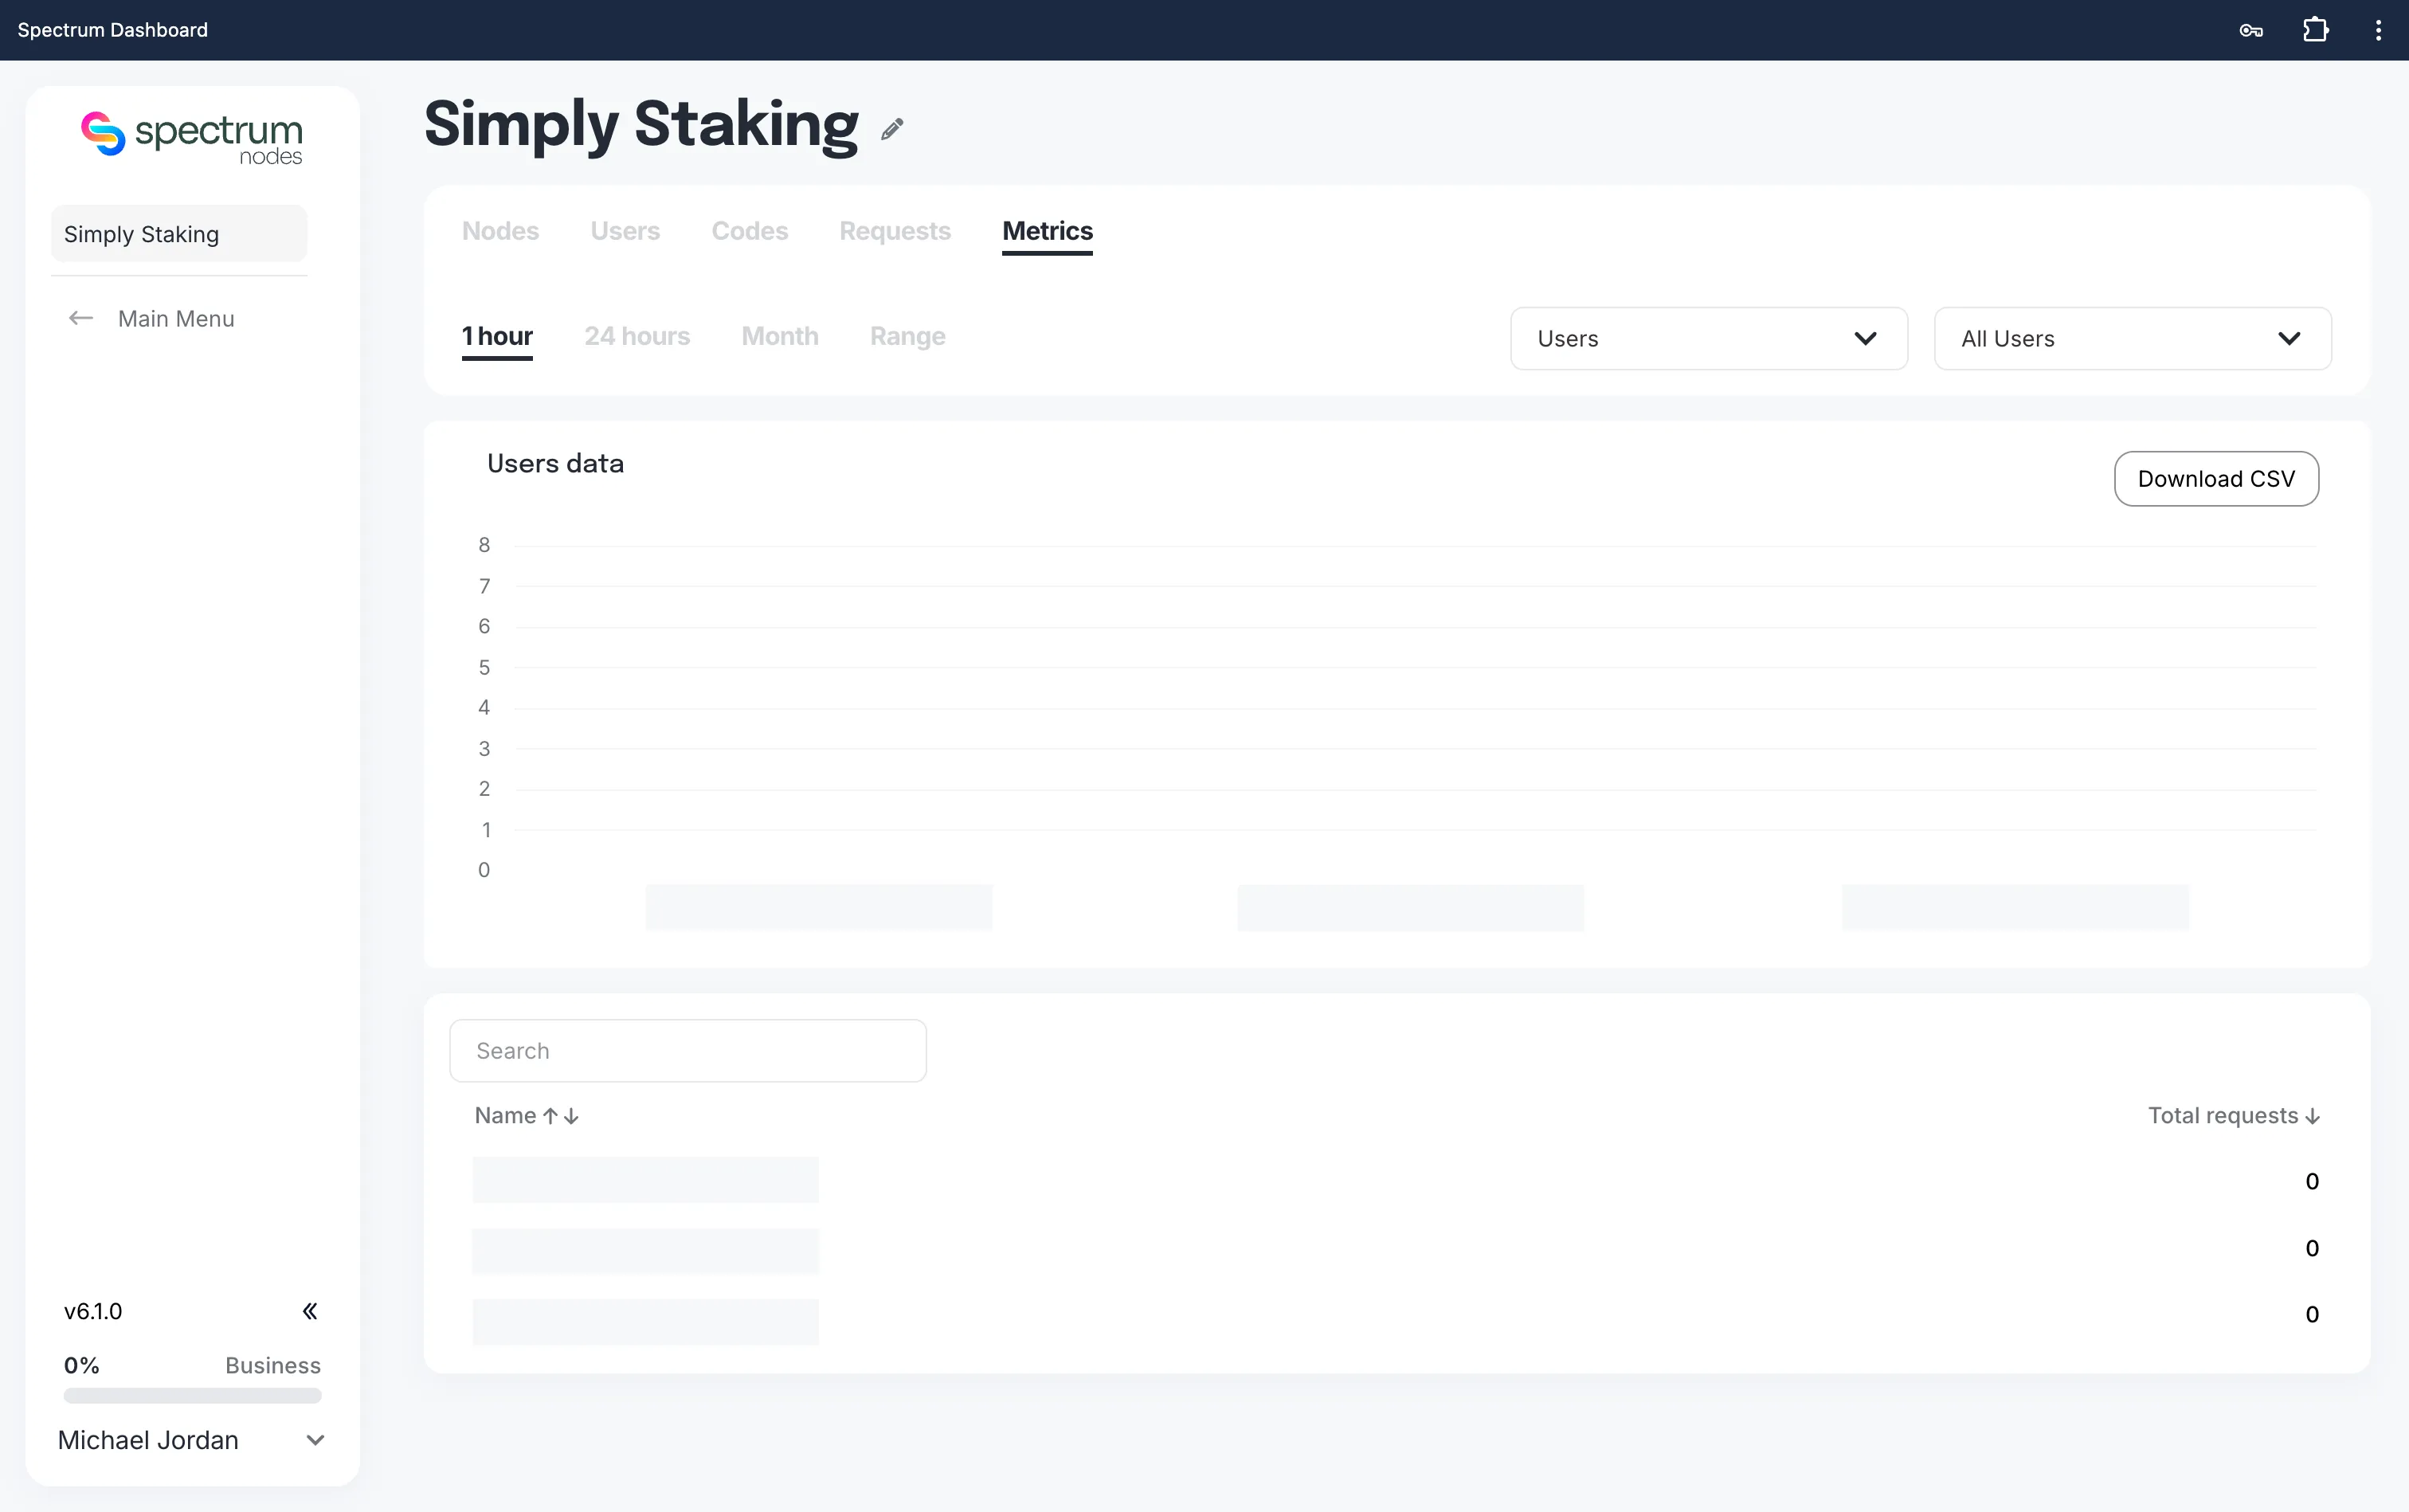Open the All Users filter dropdown

pyautogui.click(x=2132, y=339)
